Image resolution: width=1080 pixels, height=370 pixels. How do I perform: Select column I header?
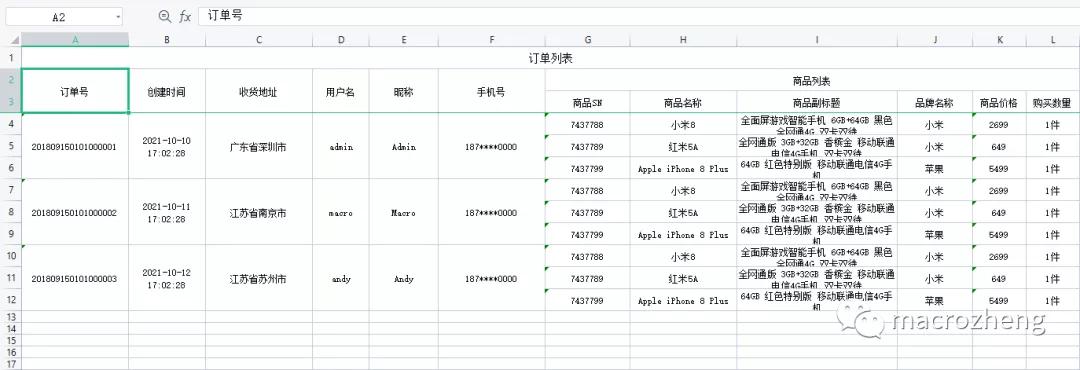coord(816,39)
